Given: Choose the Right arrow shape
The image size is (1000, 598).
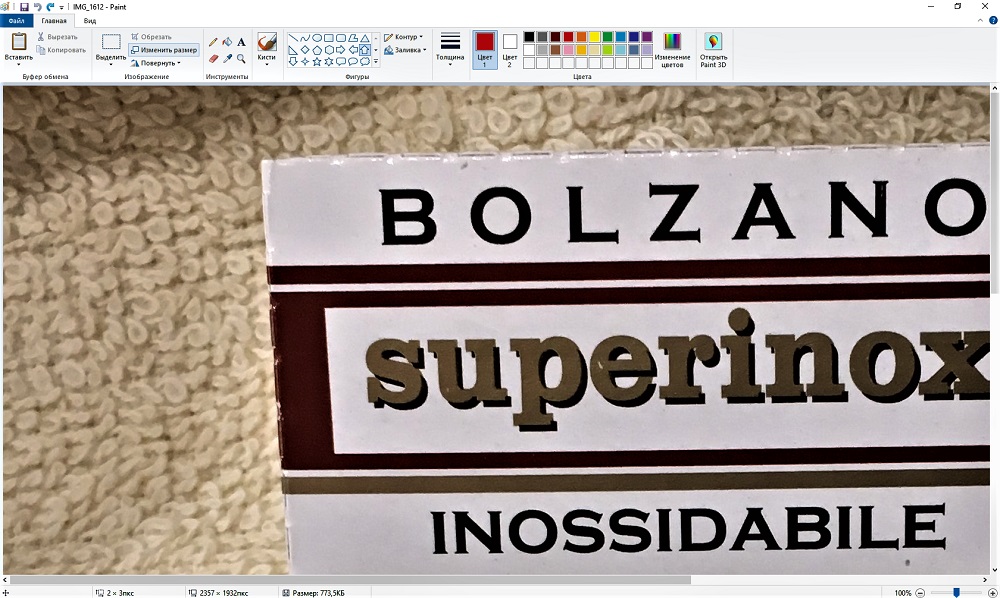Looking at the screenshot, I should click(341, 50).
